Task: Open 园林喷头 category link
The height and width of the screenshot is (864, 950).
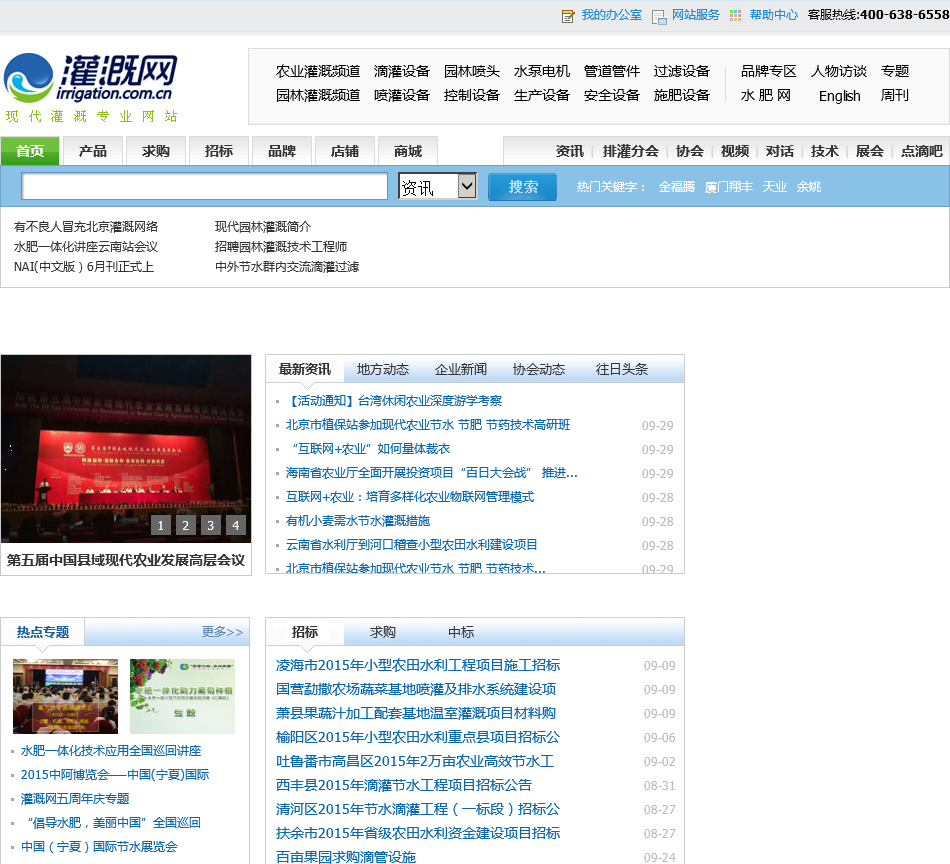Action: tap(471, 71)
